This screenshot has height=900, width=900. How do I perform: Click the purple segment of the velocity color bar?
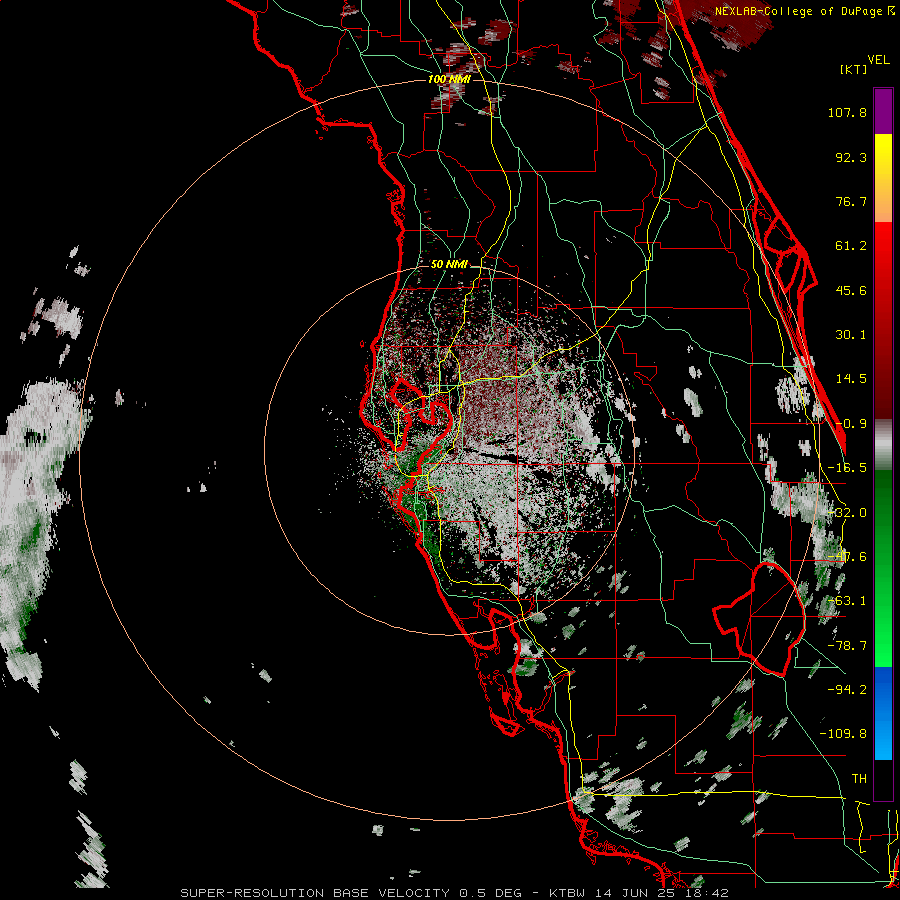point(883,111)
